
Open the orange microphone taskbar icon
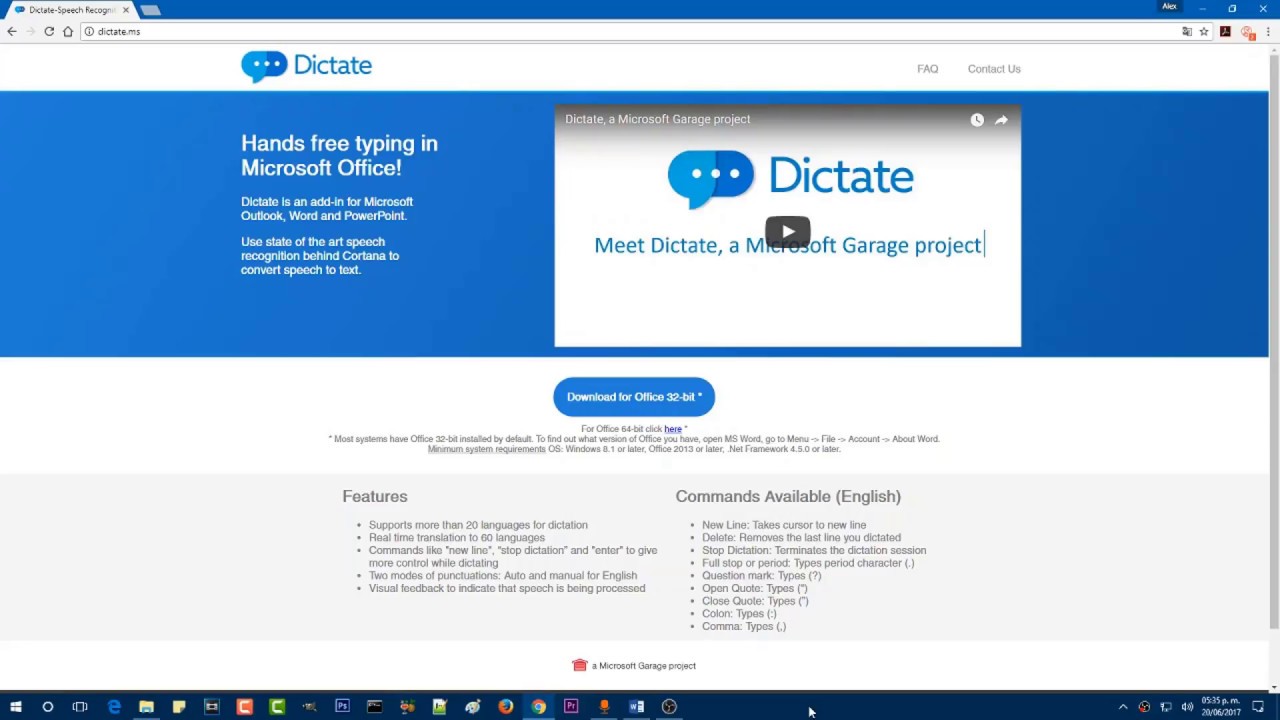point(604,707)
